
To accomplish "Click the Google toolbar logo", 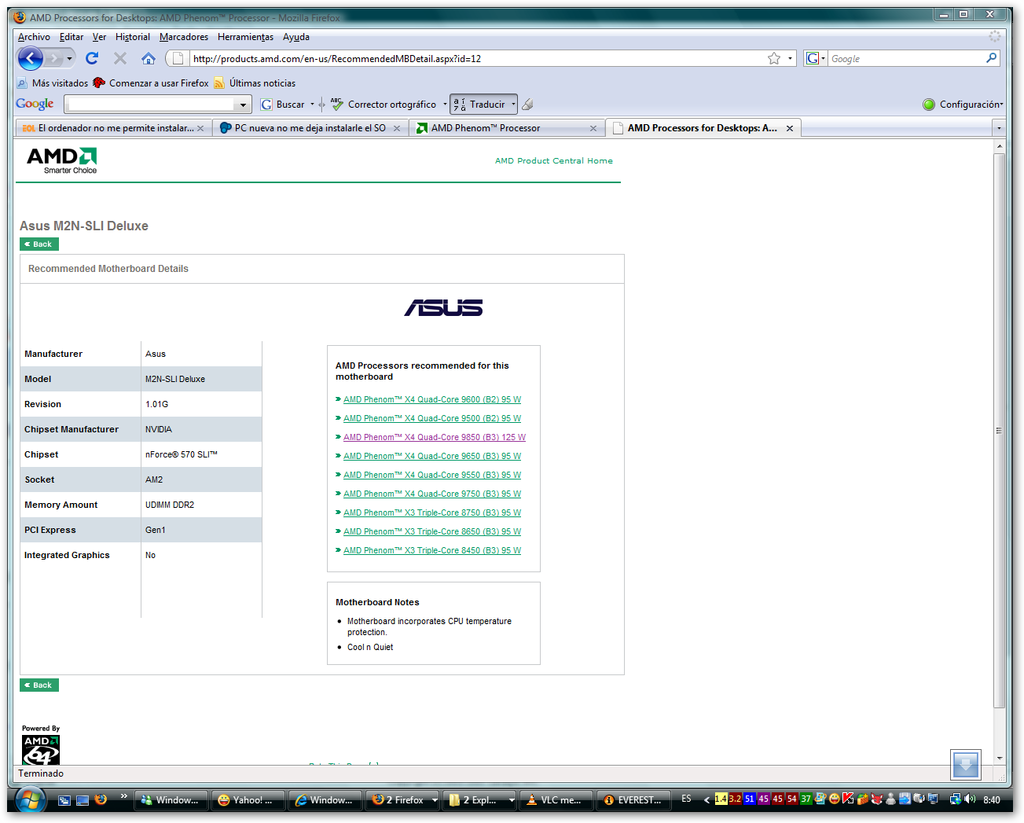I will (x=35, y=104).
